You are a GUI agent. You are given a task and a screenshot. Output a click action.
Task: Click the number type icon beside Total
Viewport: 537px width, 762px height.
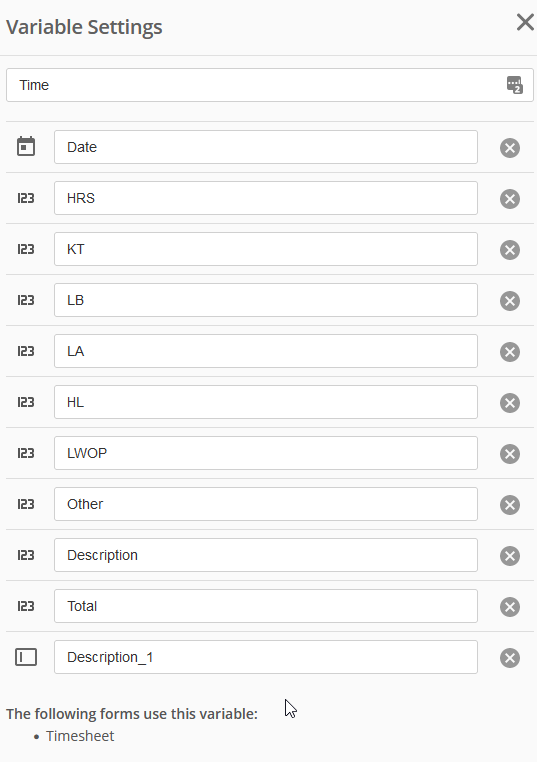[26, 606]
